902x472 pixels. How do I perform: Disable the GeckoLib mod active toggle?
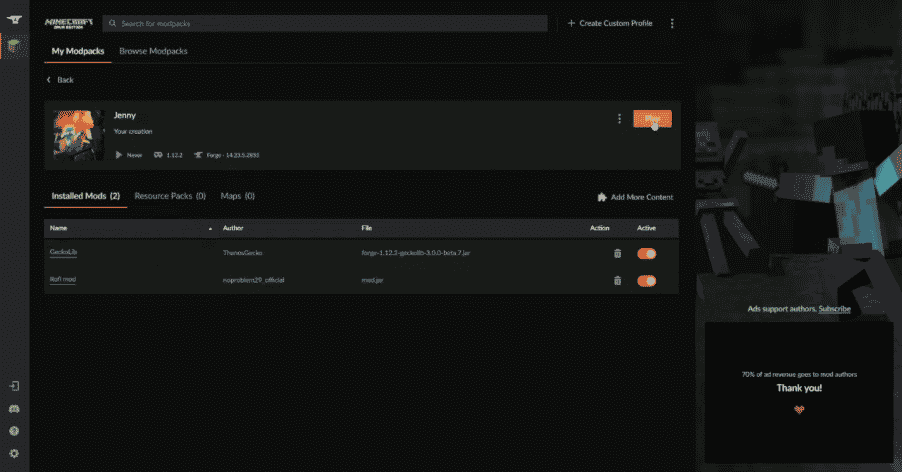click(646, 254)
